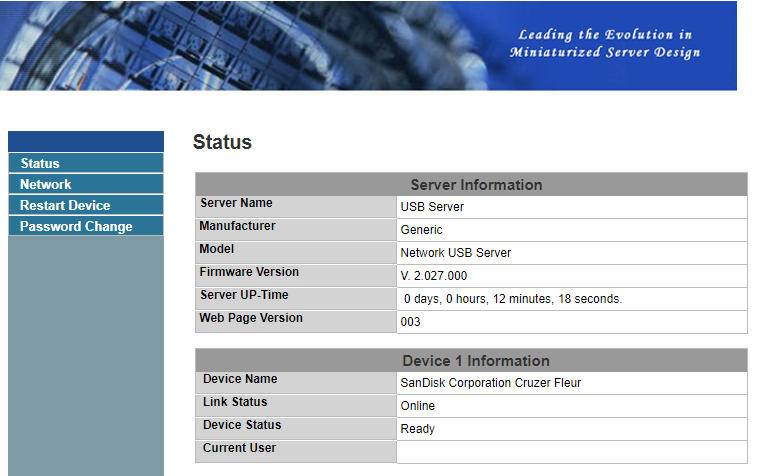Select the uptime value 0 days, 0 hours
Image resolution: width=757 pixels, height=476 pixels.
click(513, 299)
